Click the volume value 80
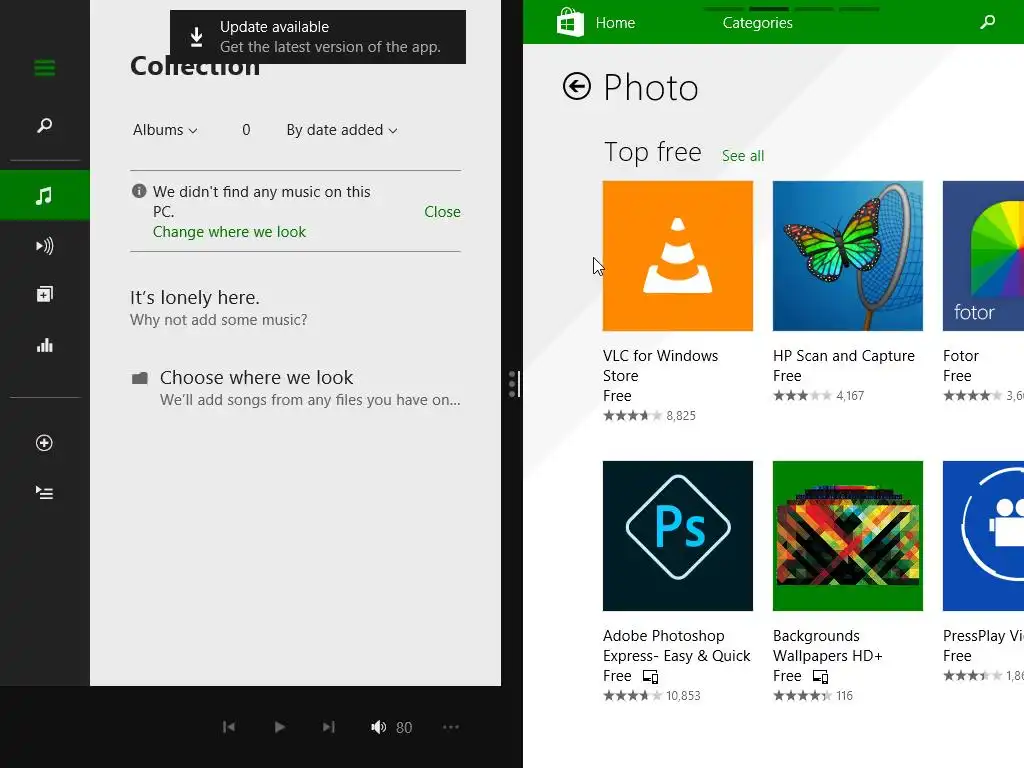 point(404,728)
